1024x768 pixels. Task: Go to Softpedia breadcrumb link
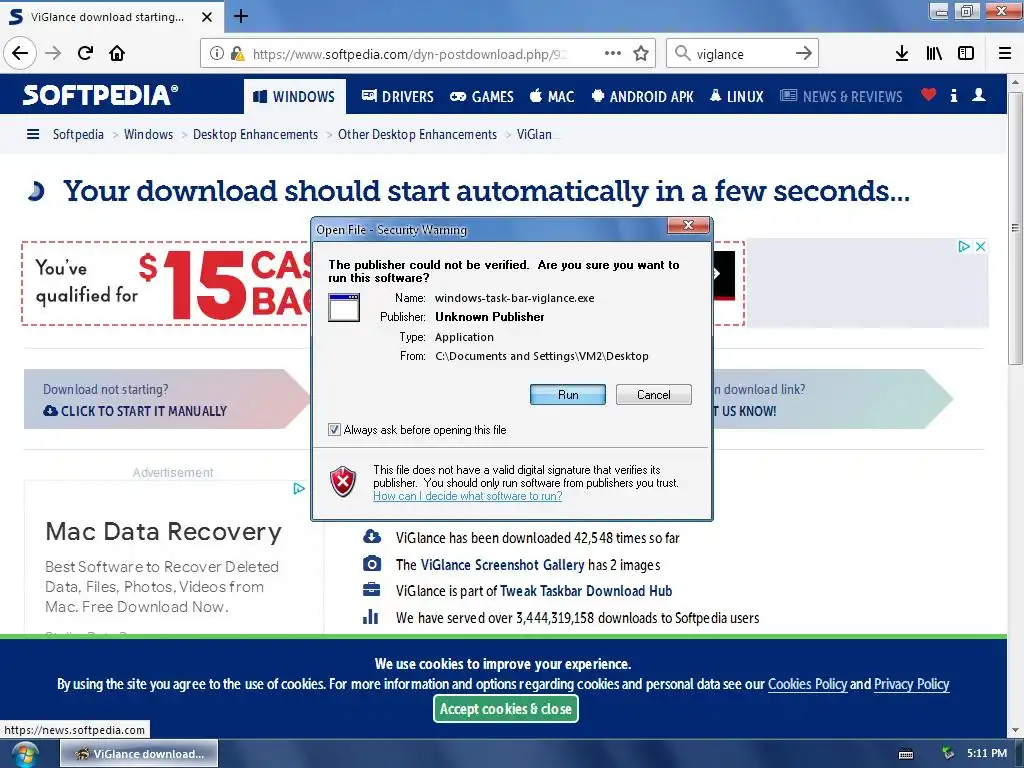(x=78, y=135)
